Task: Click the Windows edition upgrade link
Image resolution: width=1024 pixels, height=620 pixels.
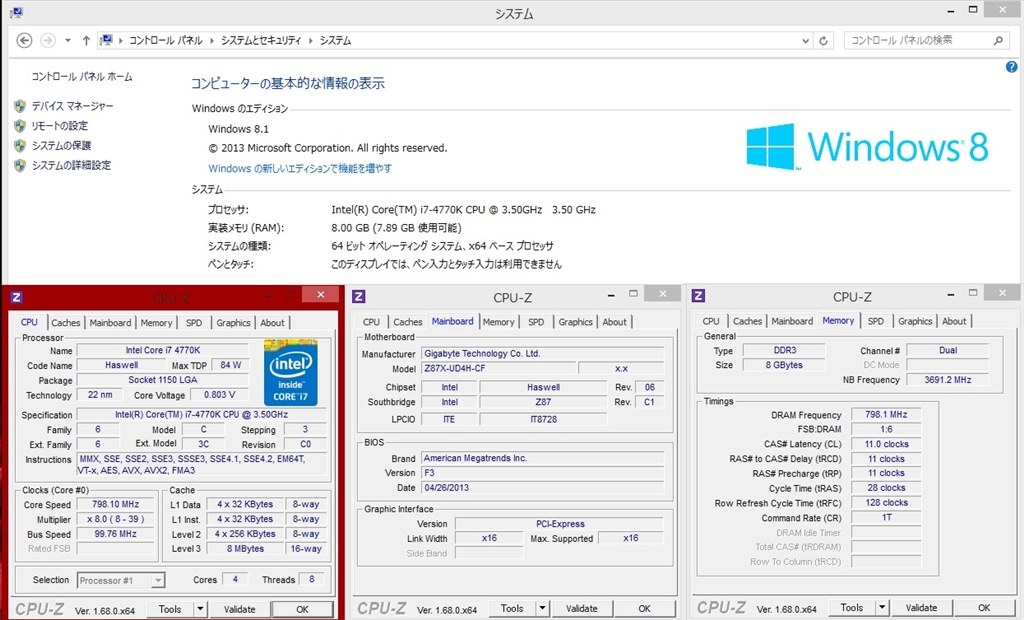Action: point(300,168)
